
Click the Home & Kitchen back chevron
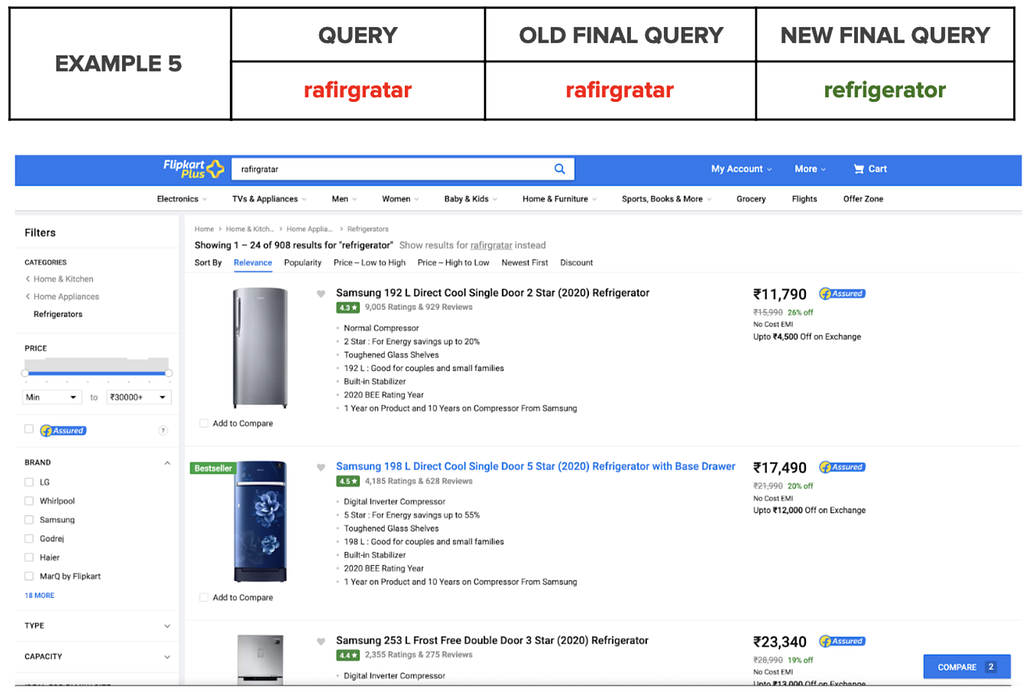[x=28, y=279]
